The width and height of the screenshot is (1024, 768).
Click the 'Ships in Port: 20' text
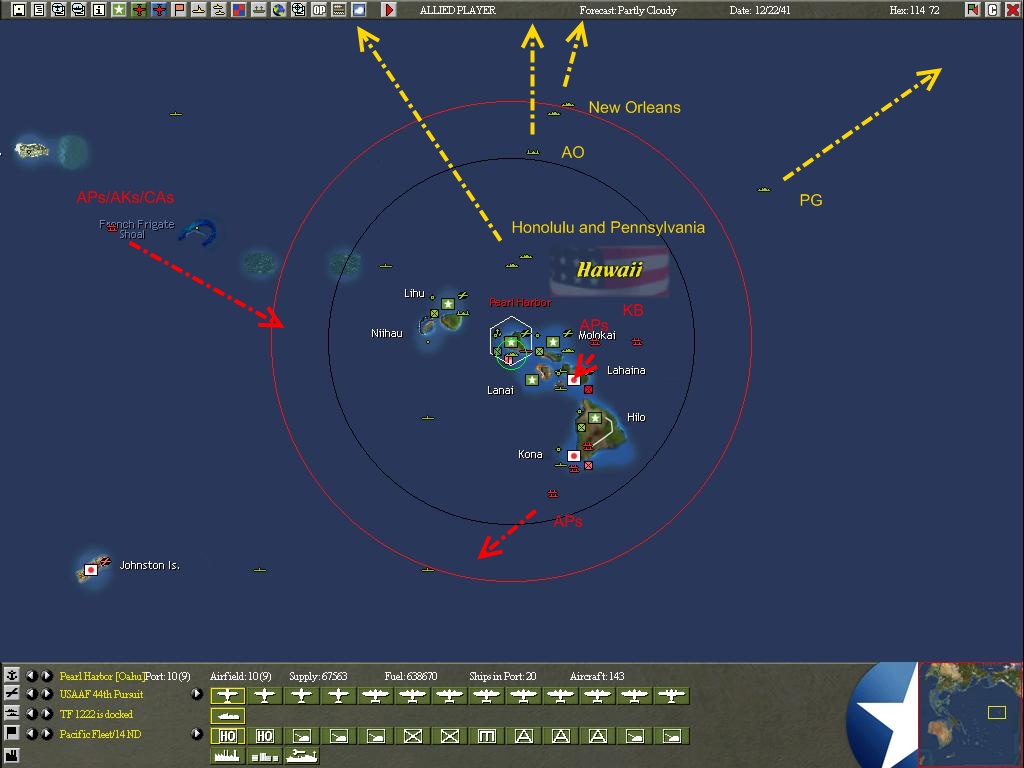click(502, 676)
